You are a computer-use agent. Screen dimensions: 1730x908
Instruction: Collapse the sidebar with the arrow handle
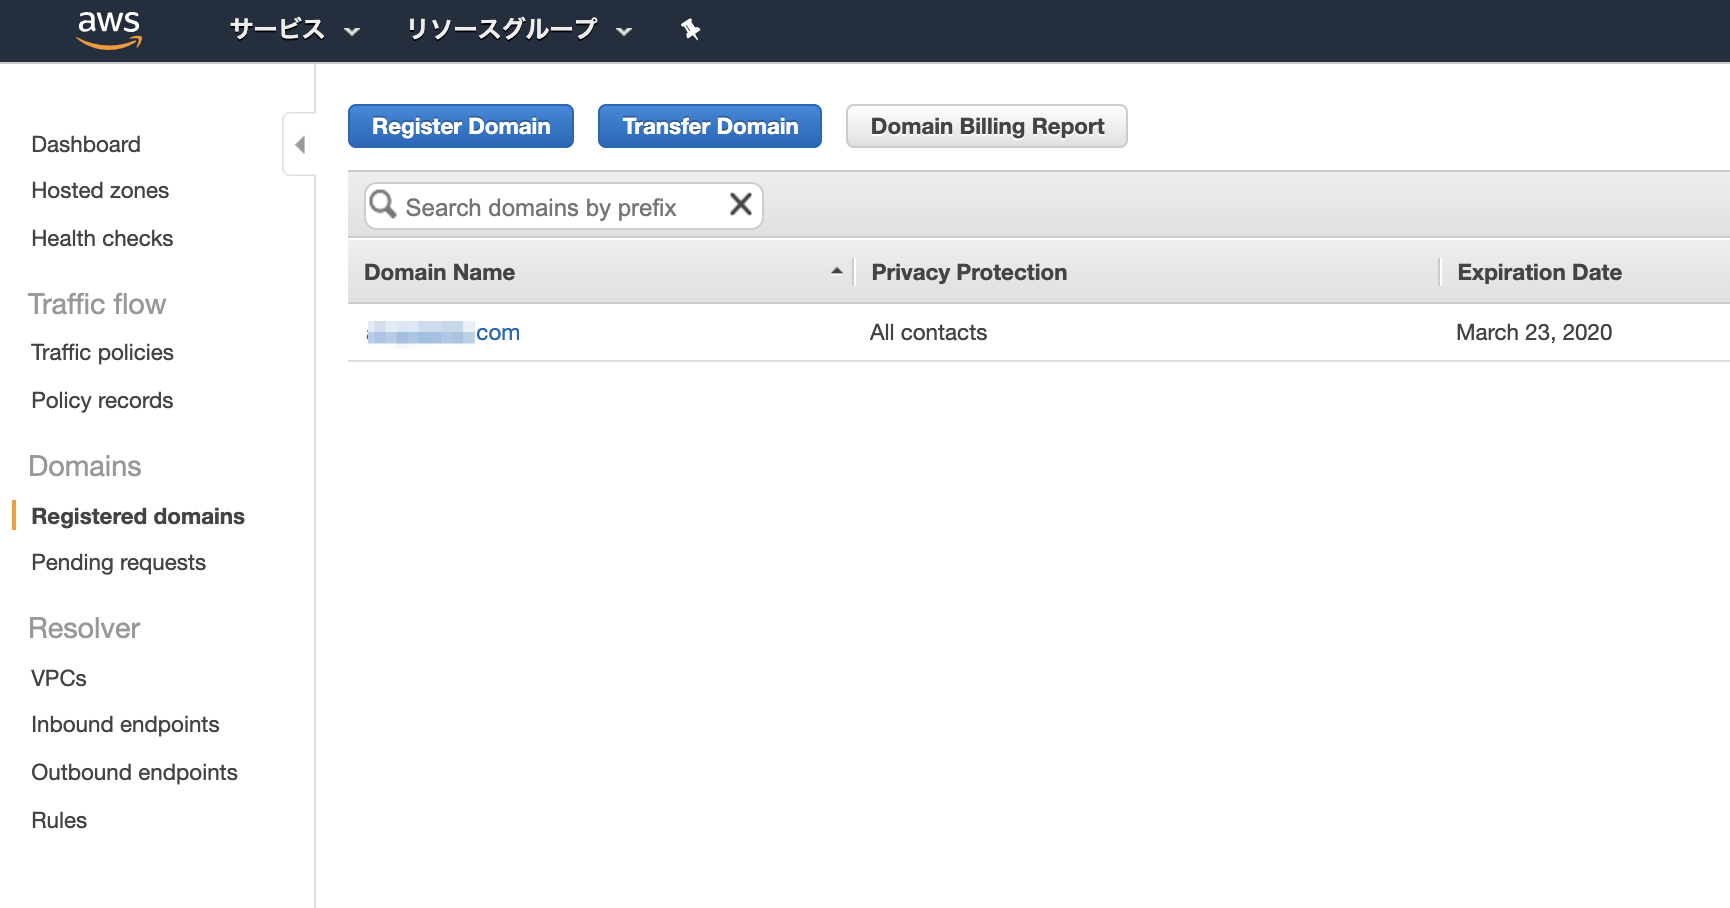[x=299, y=145]
